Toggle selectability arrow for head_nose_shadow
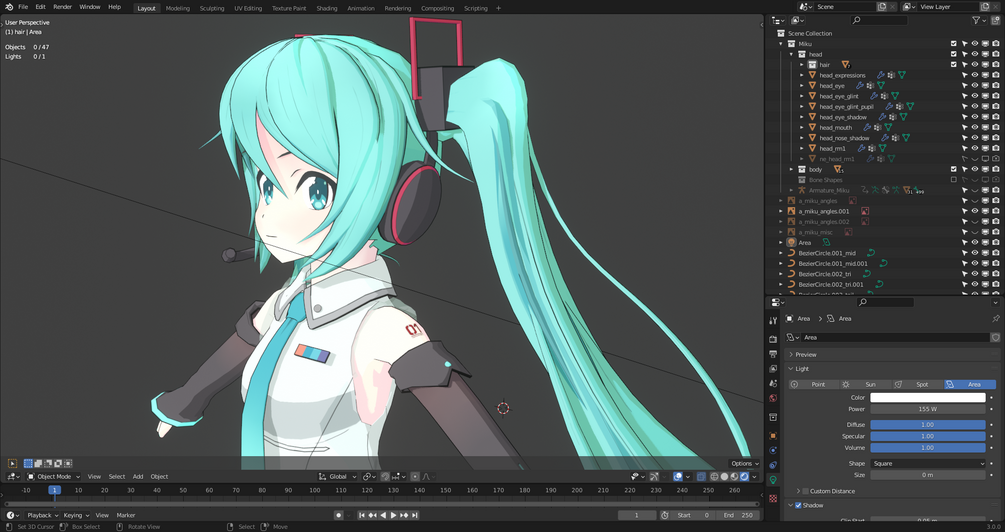The height and width of the screenshot is (532, 1005). coord(965,138)
